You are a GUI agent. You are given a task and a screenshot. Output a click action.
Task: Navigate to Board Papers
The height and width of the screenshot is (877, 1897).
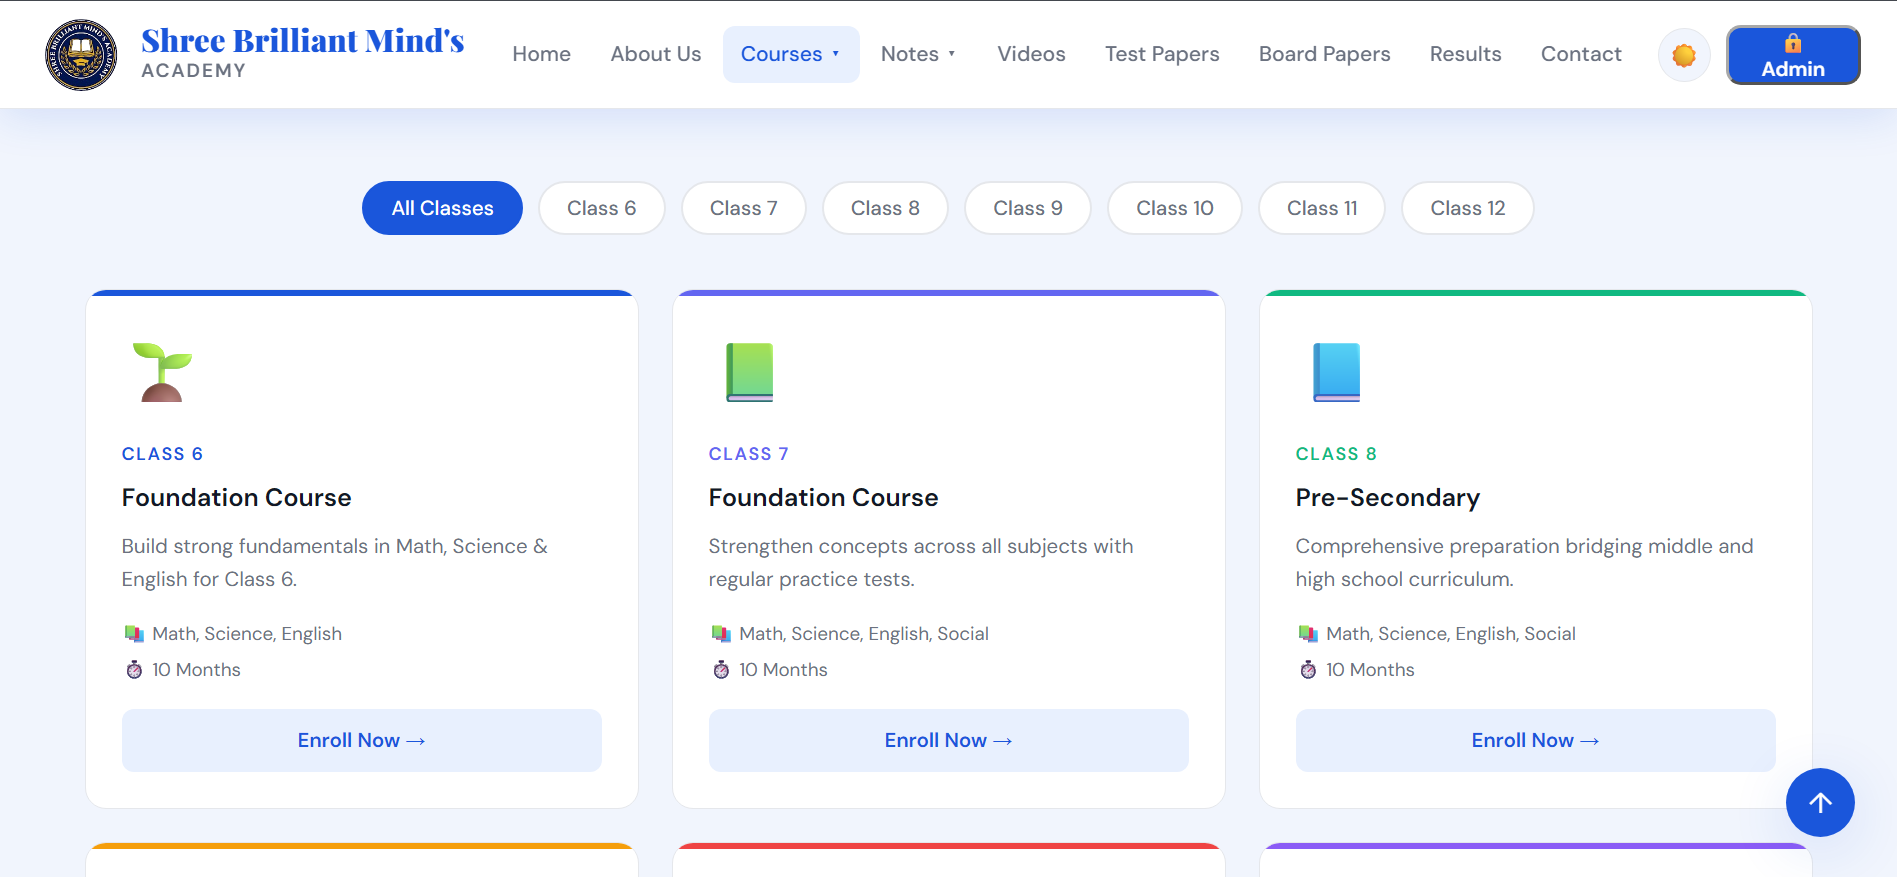click(1324, 54)
